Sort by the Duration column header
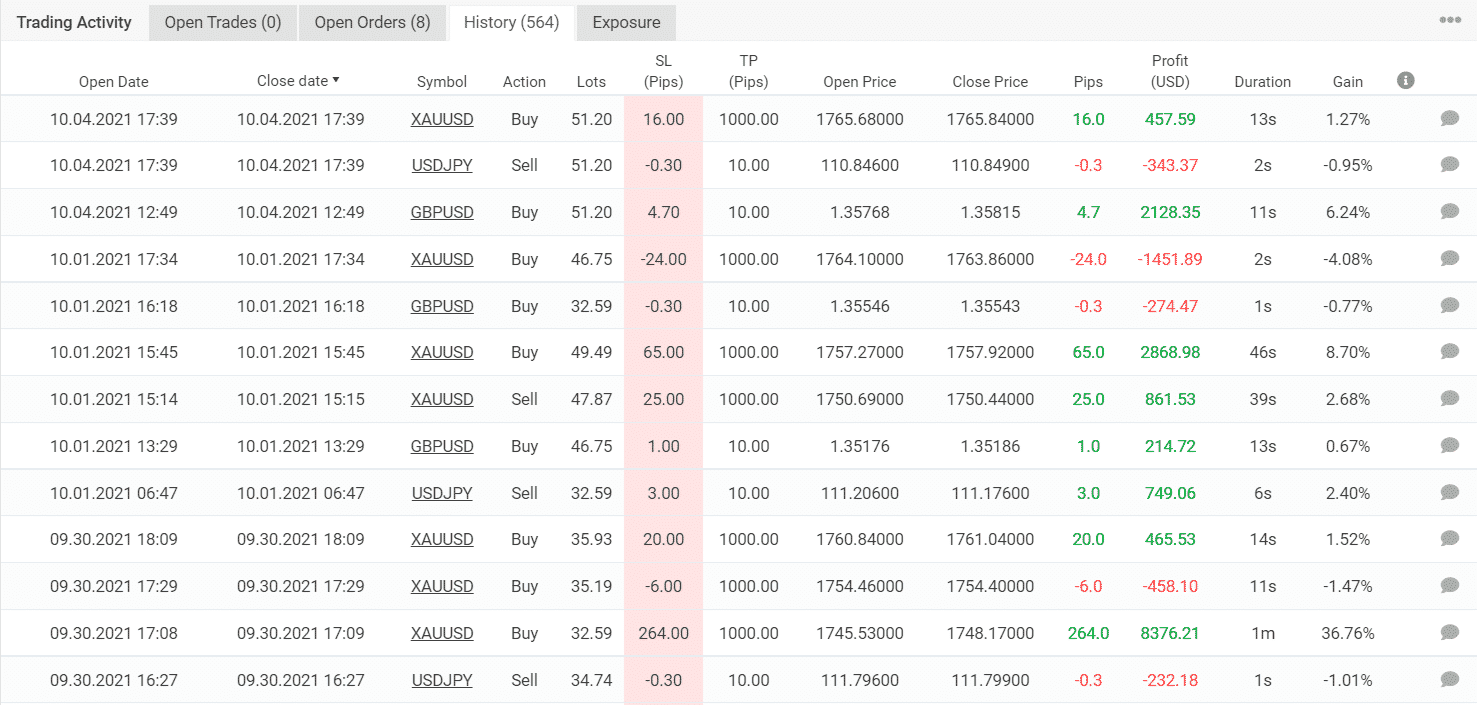Viewport: 1477px width, 705px height. (x=1262, y=82)
